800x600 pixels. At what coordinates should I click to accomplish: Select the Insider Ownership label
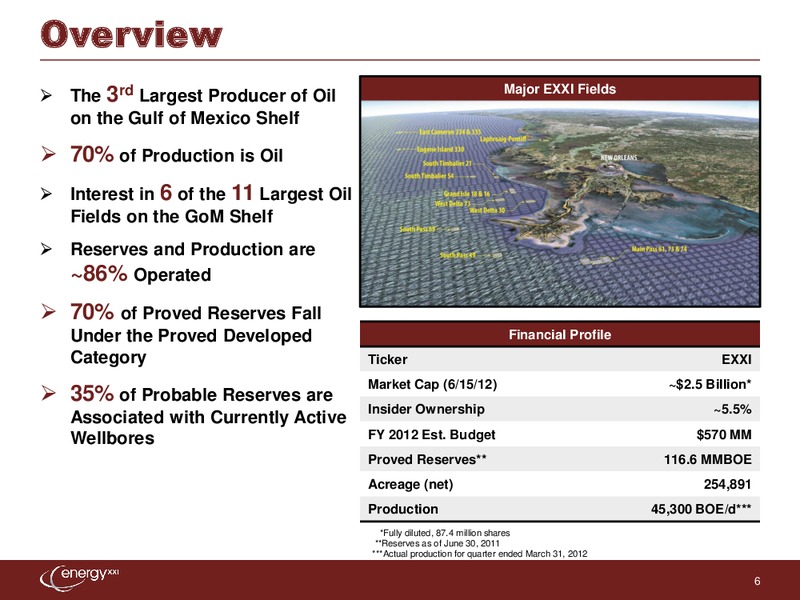coord(426,409)
